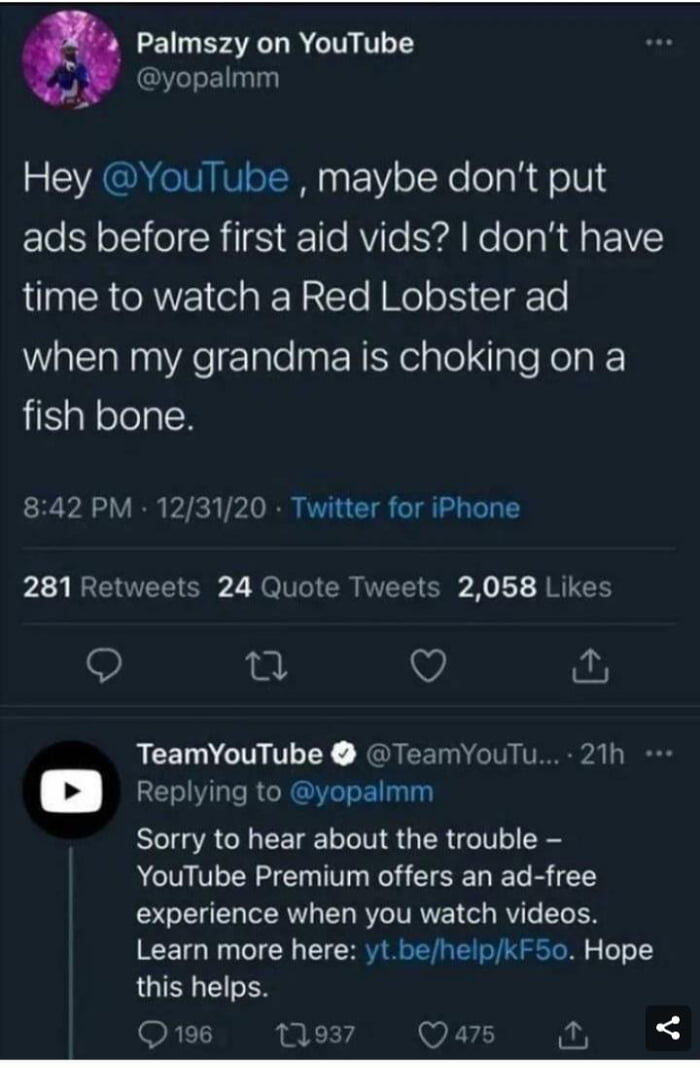
Task: Click TeamYouTube's verified badge
Action: pos(343,754)
